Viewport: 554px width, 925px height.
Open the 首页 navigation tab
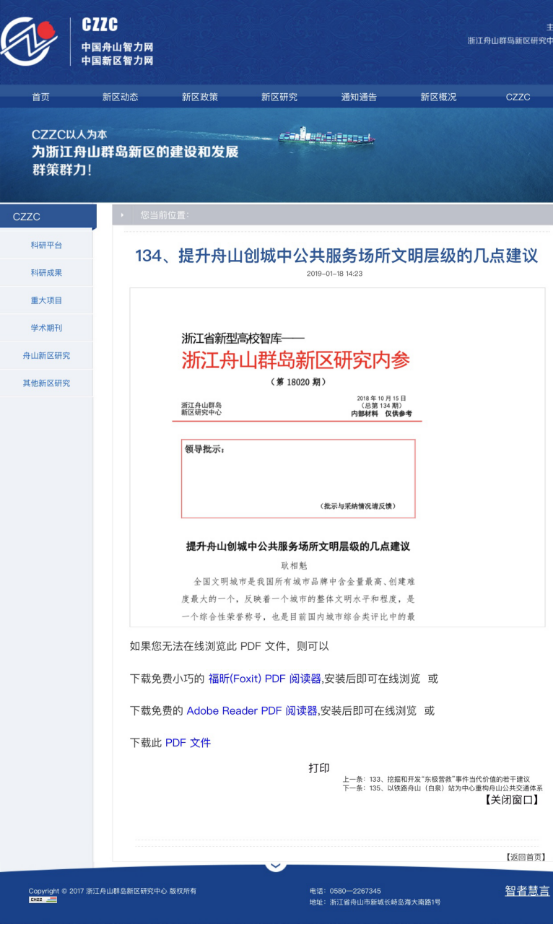pyautogui.click(x=41, y=97)
